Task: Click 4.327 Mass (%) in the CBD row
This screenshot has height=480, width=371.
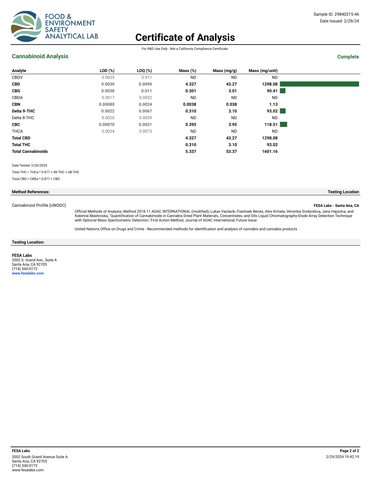Action: coord(191,84)
